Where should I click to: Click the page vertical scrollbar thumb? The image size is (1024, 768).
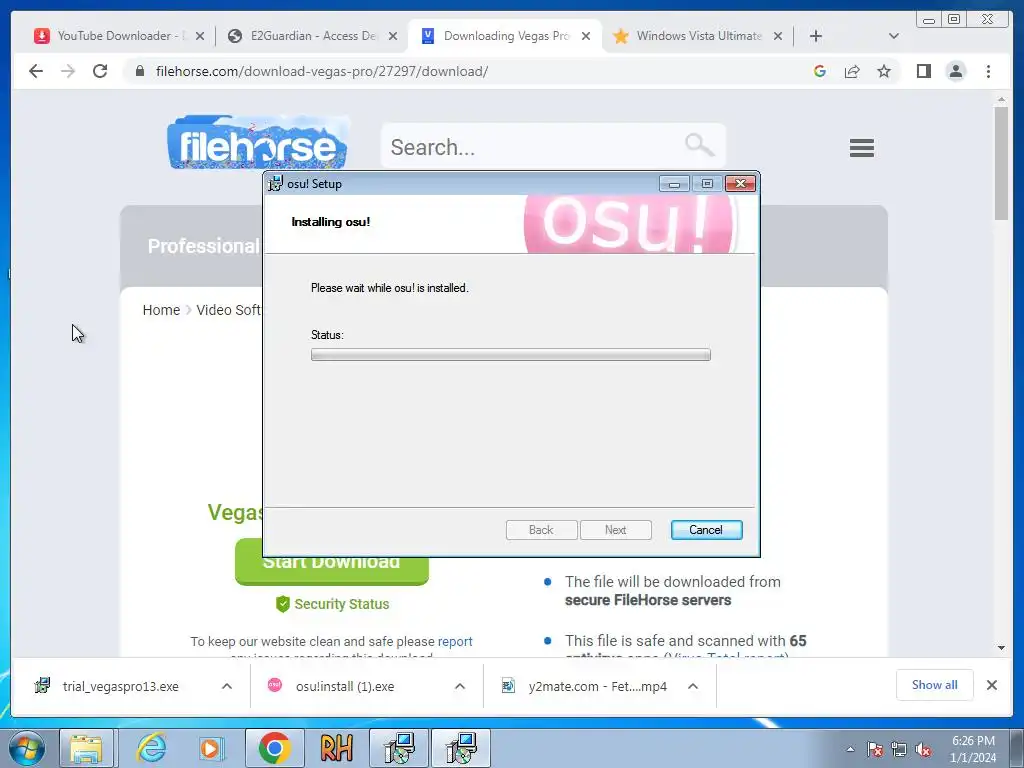(x=1001, y=163)
